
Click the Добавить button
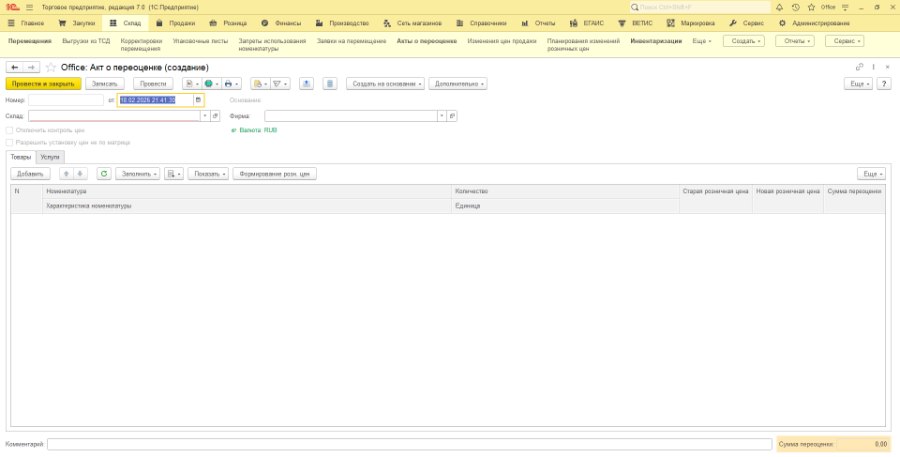30,173
